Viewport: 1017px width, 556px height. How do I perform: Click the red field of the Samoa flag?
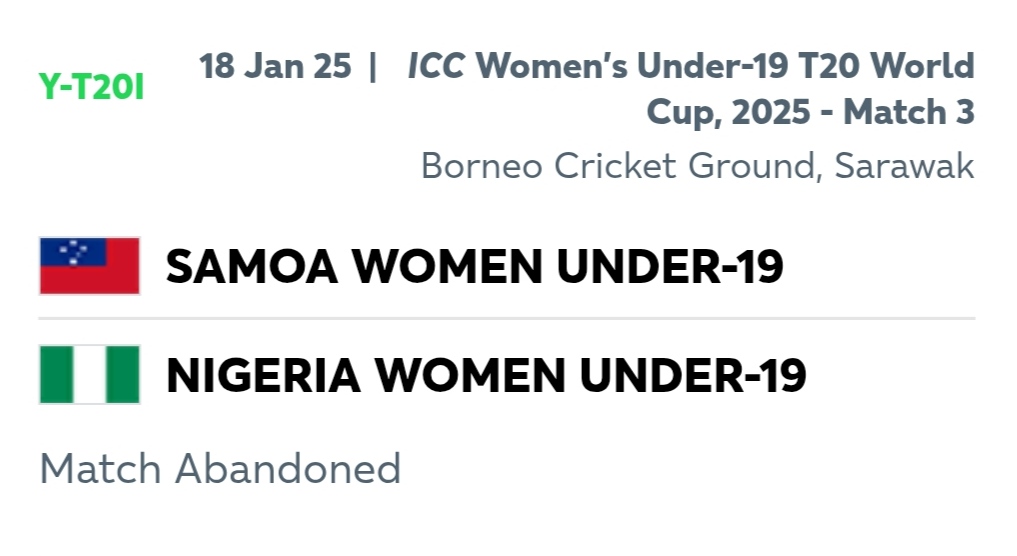tap(90, 280)
